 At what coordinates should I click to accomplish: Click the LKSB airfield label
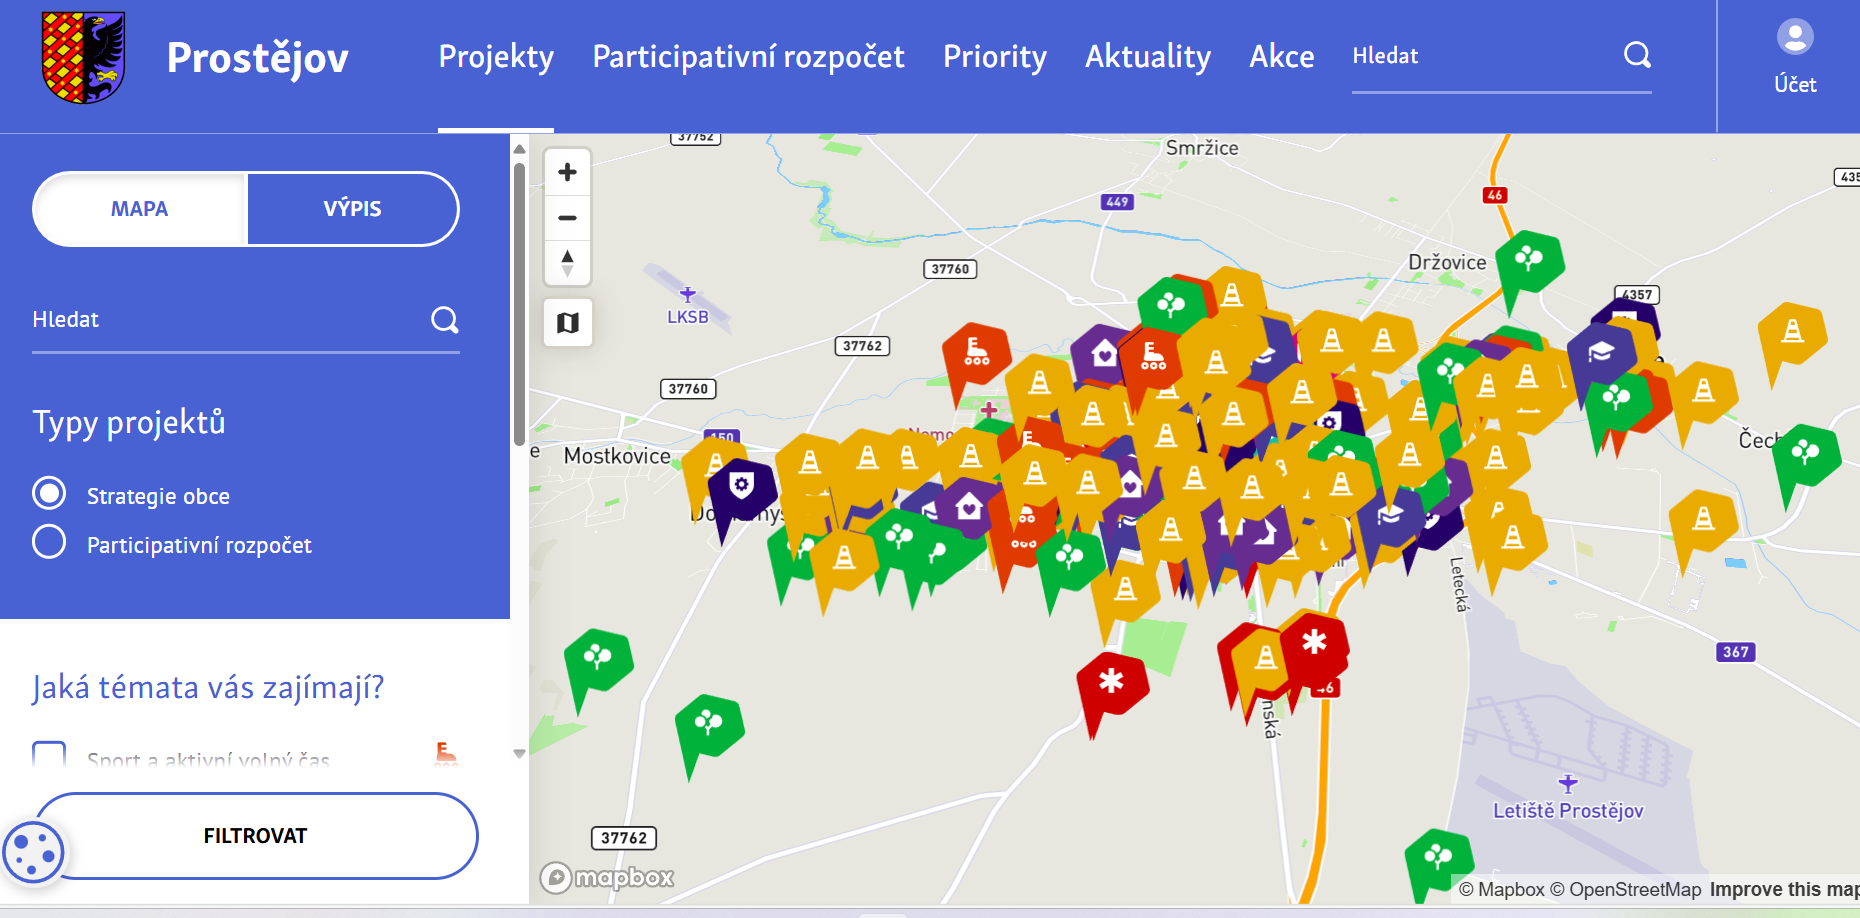[688, 317]
